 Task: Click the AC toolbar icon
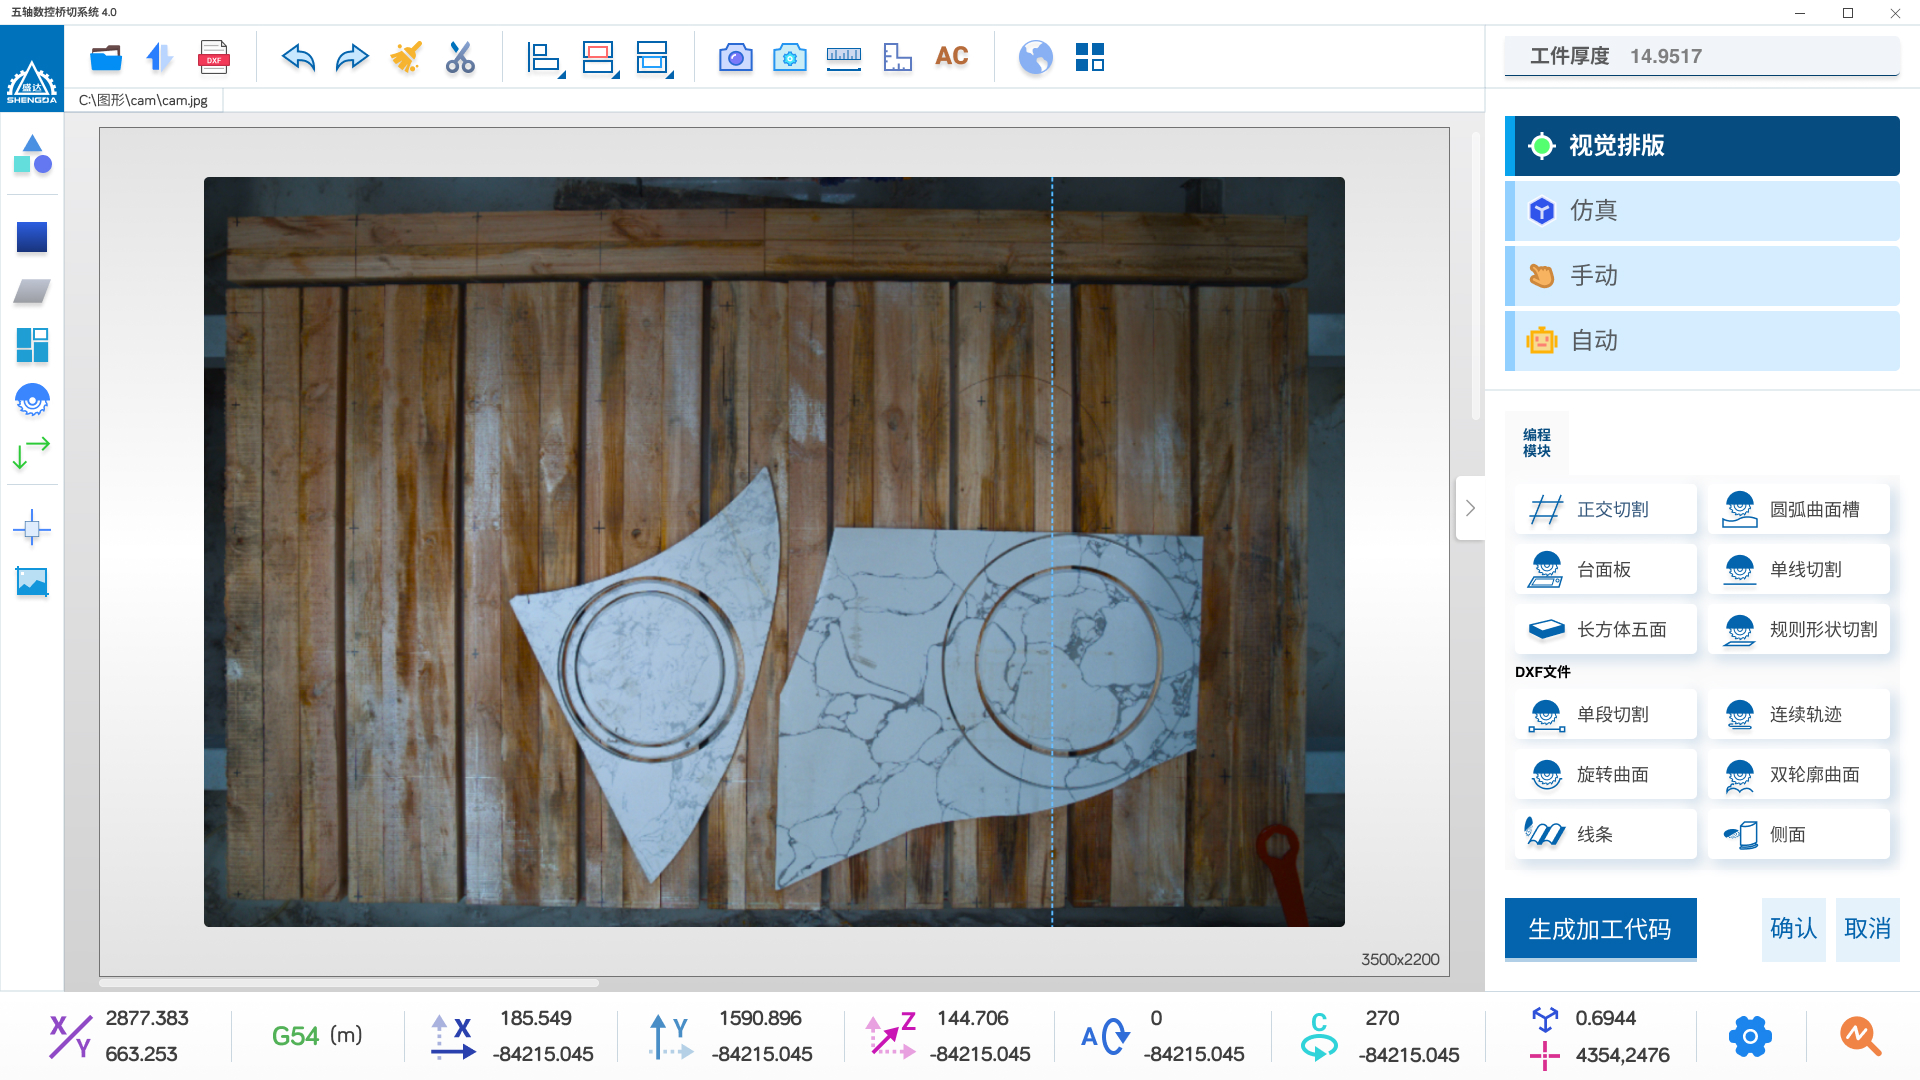pyautogui.click(x=951, y=57)
